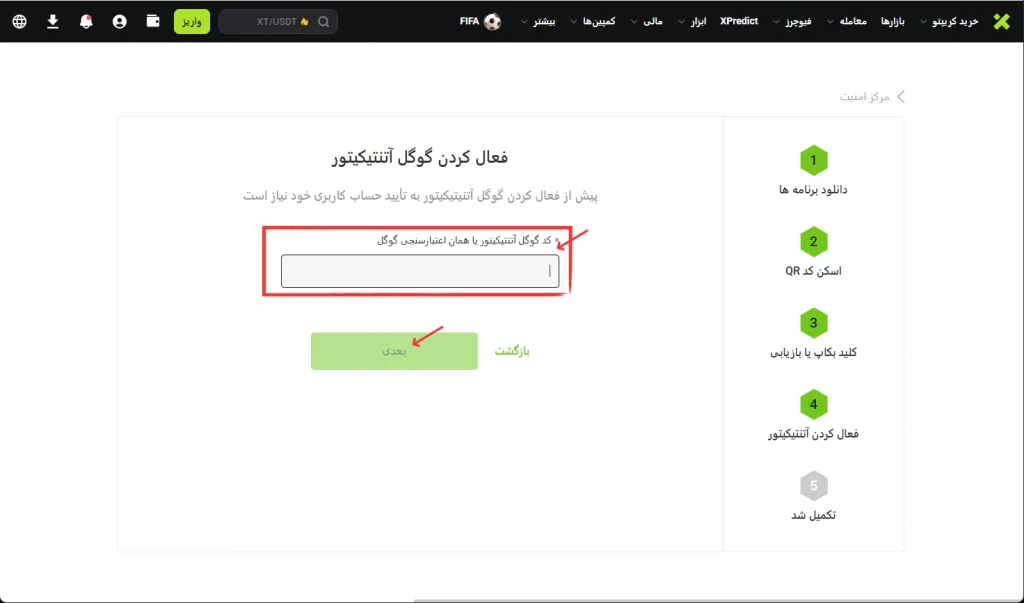Select step 2 hexagon icon
Image resolution: width=1024 pixels, height=603 pixels.
[x=814, y=242]
